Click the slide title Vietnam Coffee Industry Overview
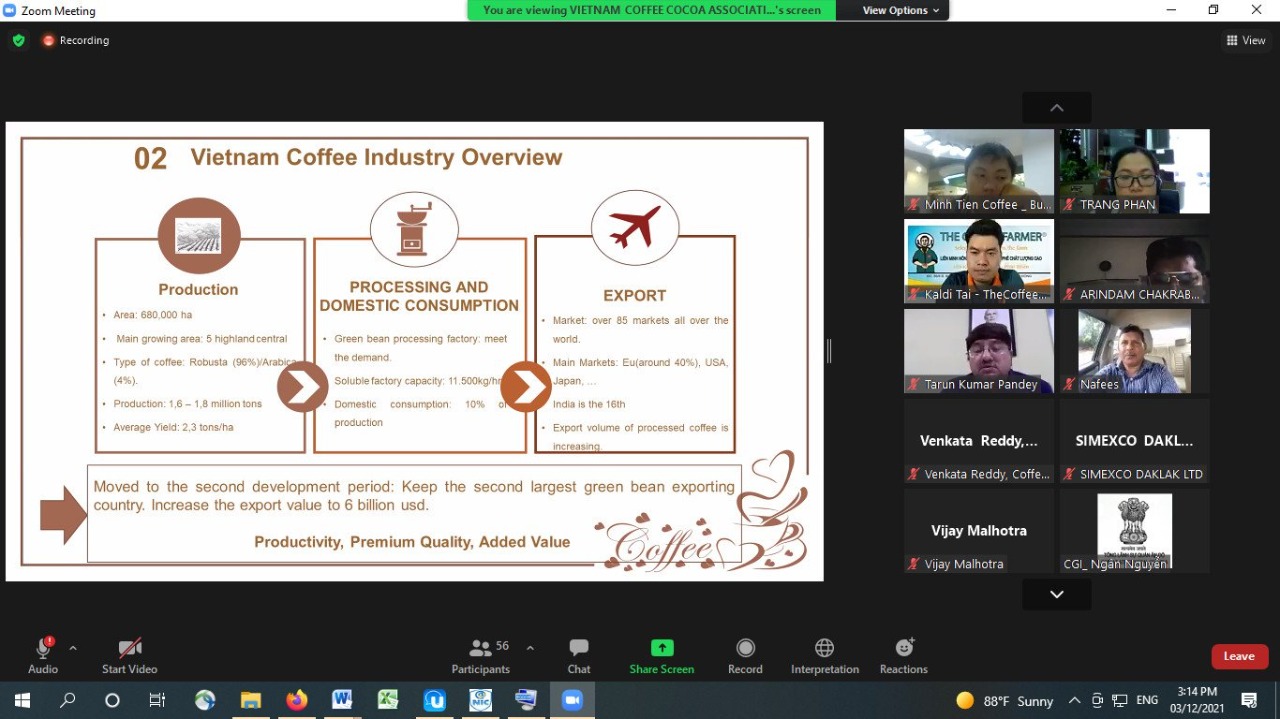Screen dimensions: 1280x719 pos(376,158)
